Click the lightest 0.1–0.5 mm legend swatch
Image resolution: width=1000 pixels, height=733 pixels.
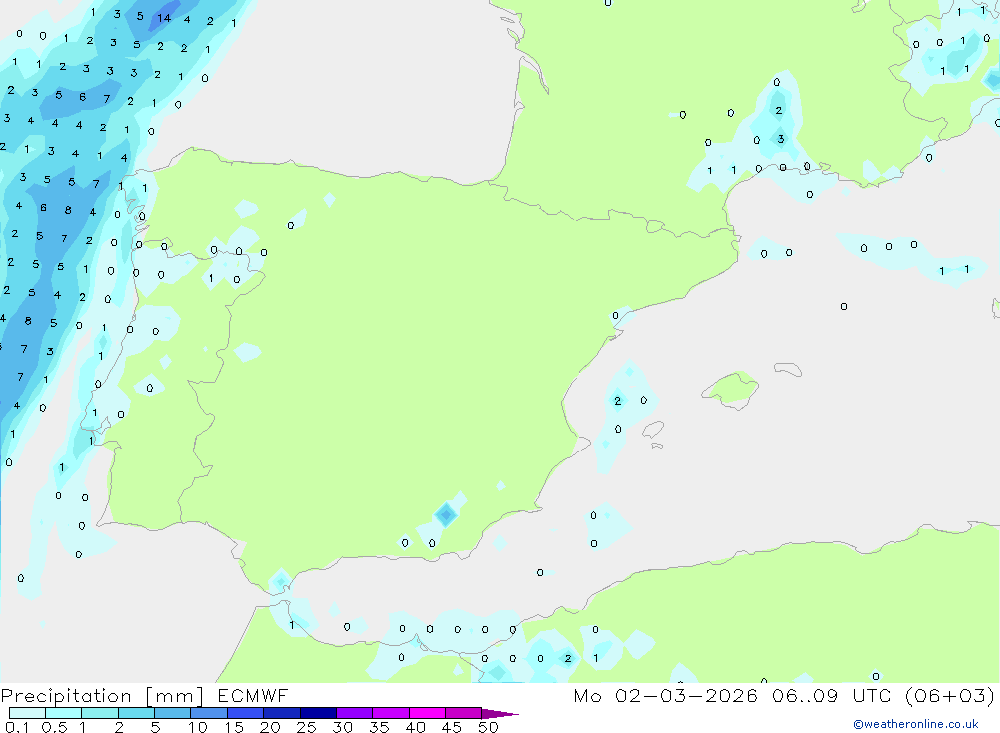pos(27,713)
